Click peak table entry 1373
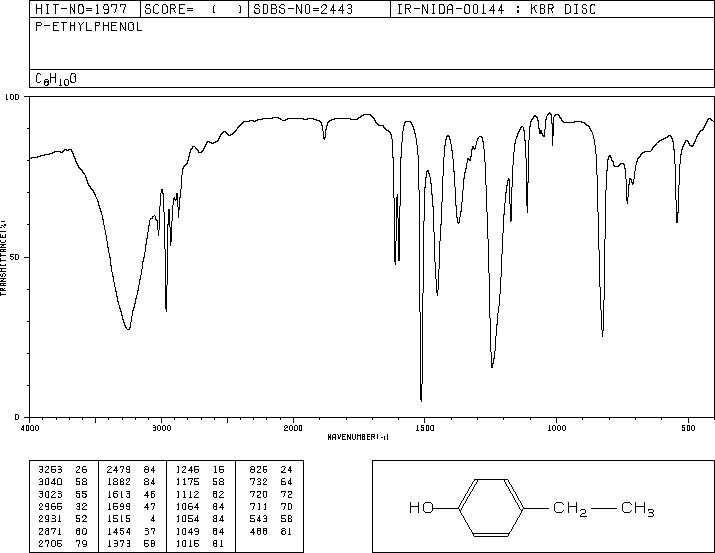 (119, 544)
